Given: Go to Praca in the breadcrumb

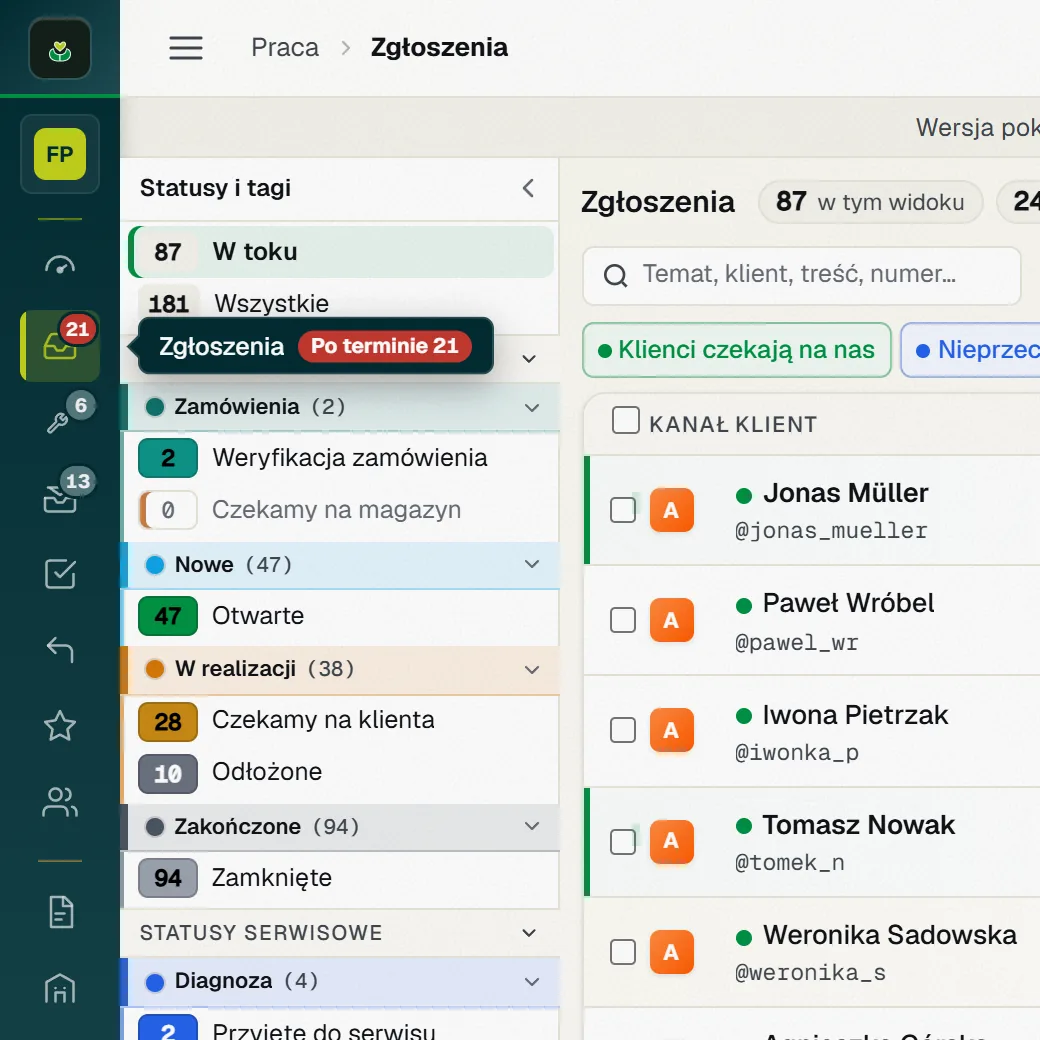Looking at the screenshot, I should pos(285,48).
